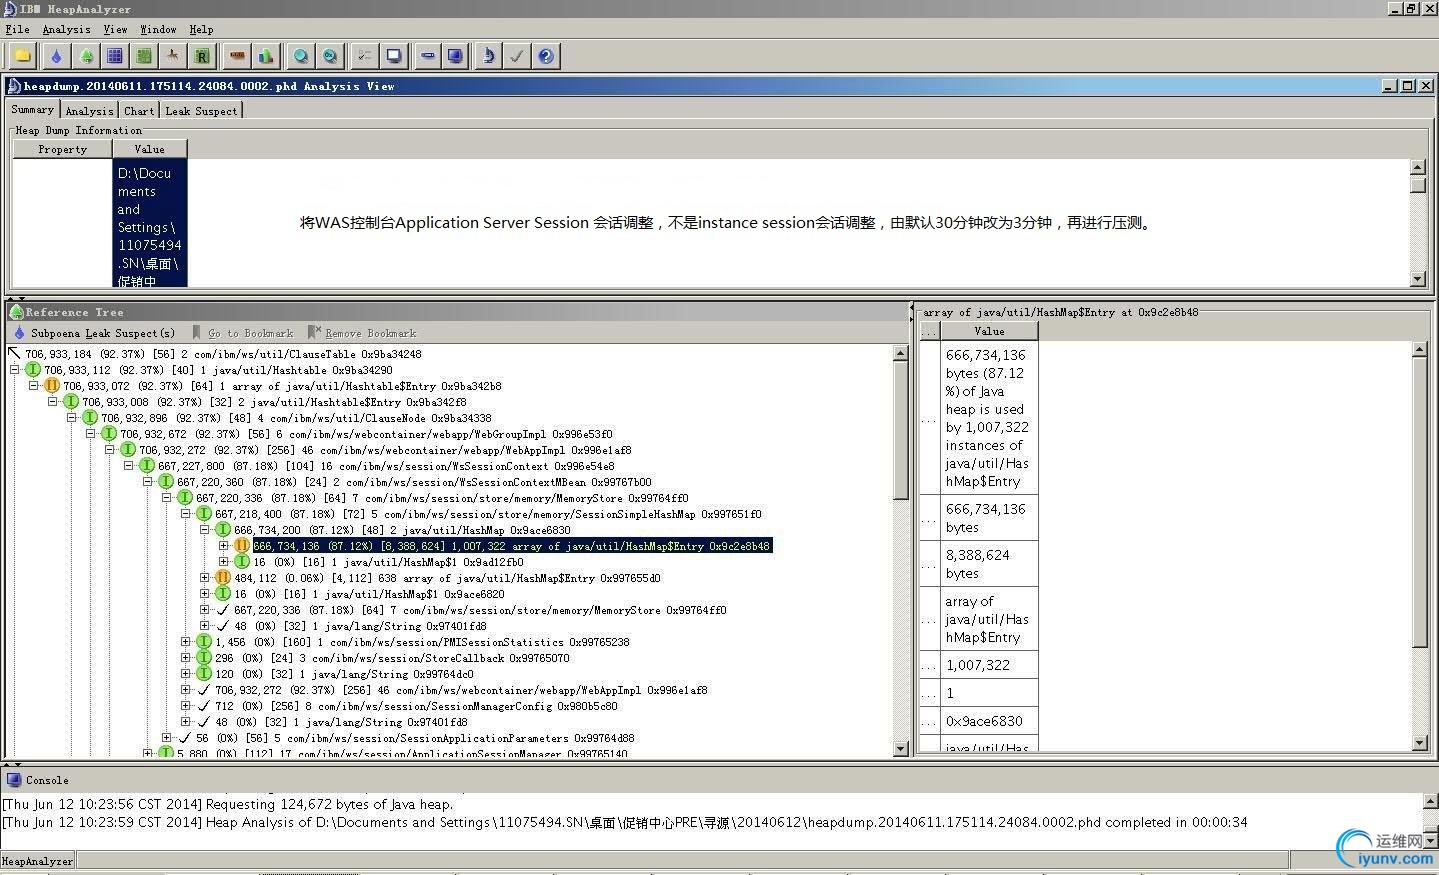Click the white monitor console icon
Screen dimensions: 1439x875
tap(394, 56)
